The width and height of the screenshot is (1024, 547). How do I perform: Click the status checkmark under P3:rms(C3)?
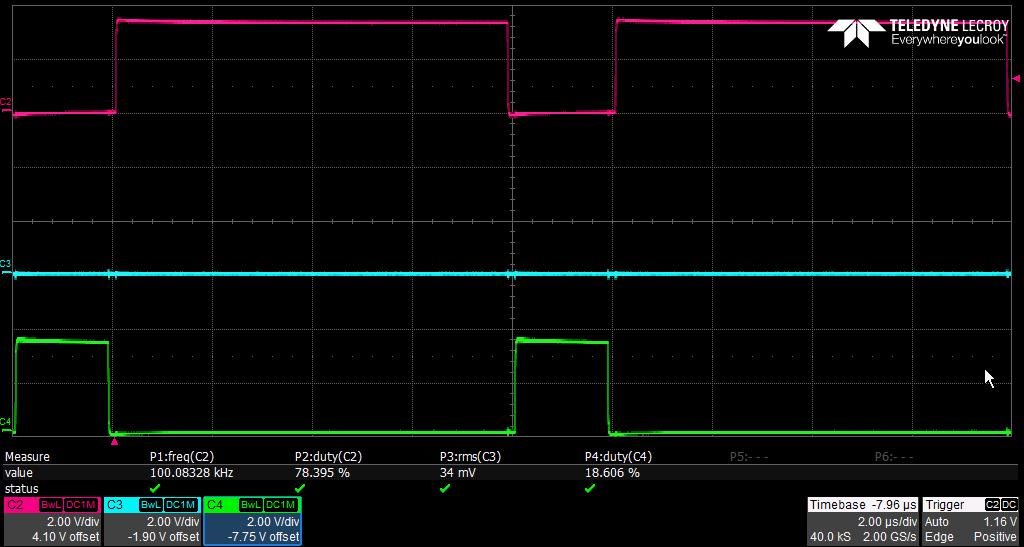pos(445,488)
